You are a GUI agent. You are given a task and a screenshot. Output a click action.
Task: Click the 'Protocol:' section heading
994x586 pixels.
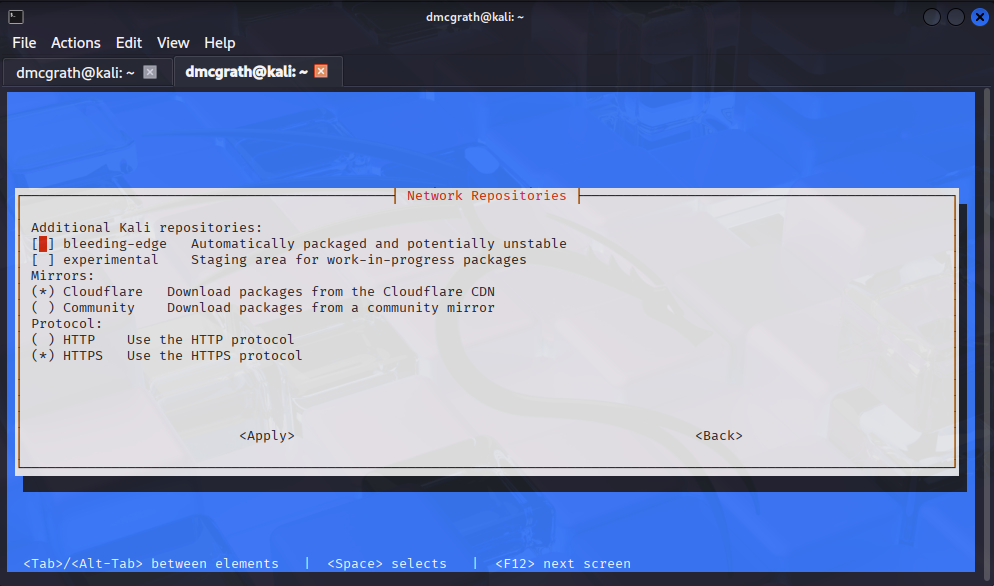click(x=67, y=323)
